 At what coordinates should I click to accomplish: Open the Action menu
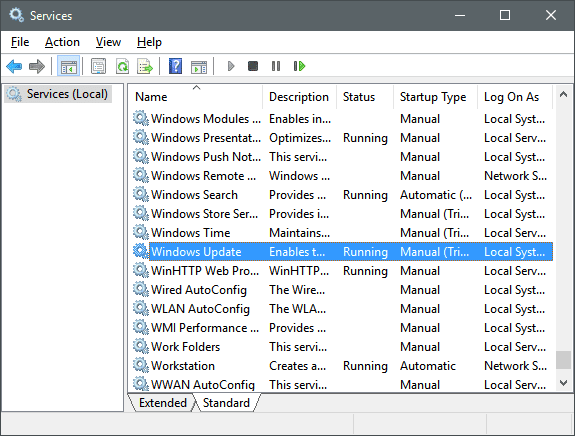pyautogui.click(x=62, y=42)
